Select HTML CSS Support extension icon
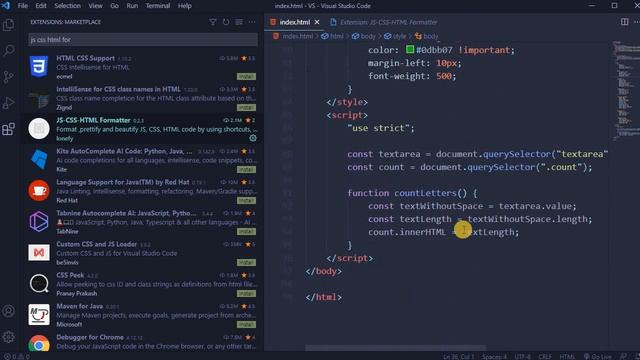Viewport: 640px width, 360px height. click(39, 67)
